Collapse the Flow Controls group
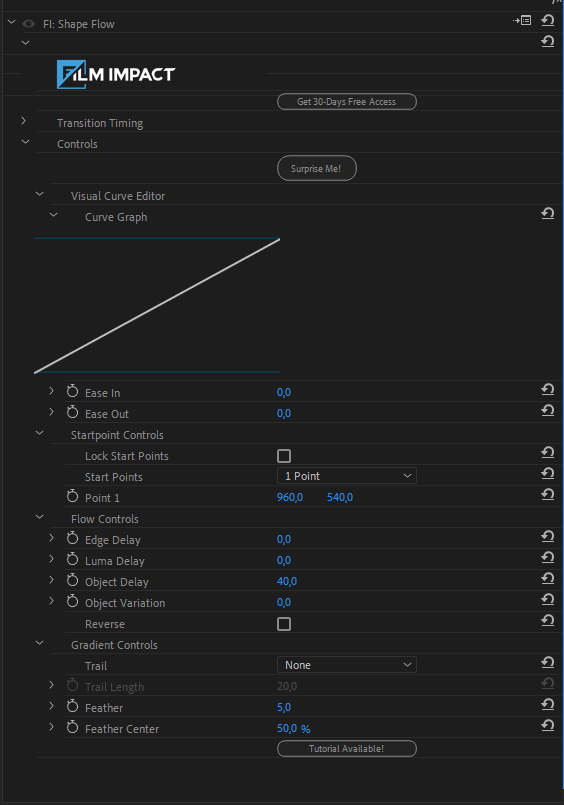The height and width of the screenshot is (805, 564). click(x=40, y=517)
